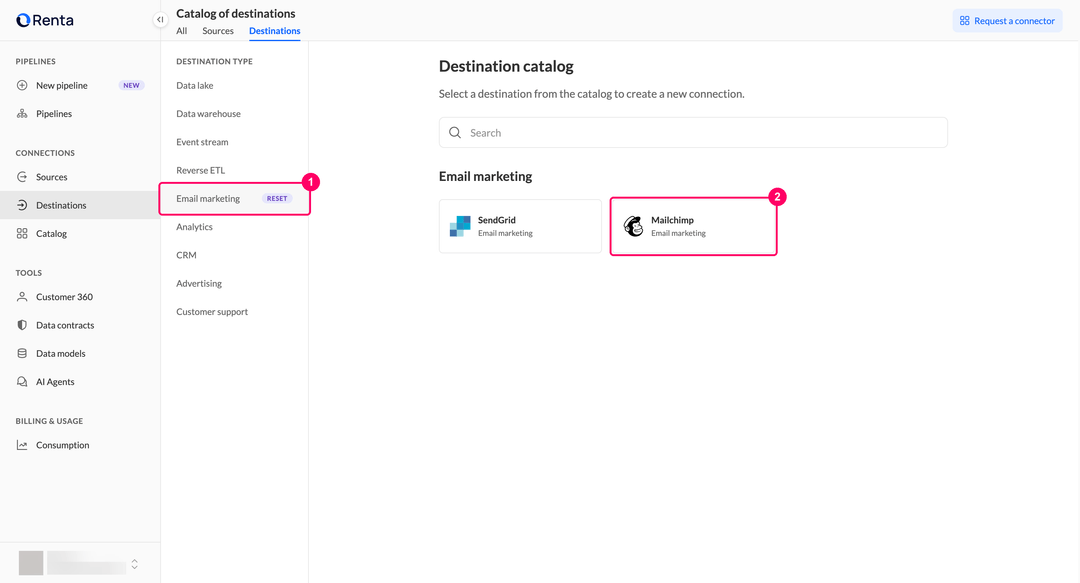1080x583 pixels.
Task: Filter by Customer support type
Action: click(x=212, y=311)
